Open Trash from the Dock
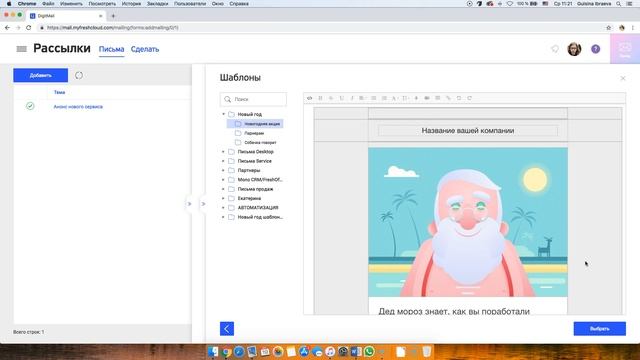 coord(427,351)
